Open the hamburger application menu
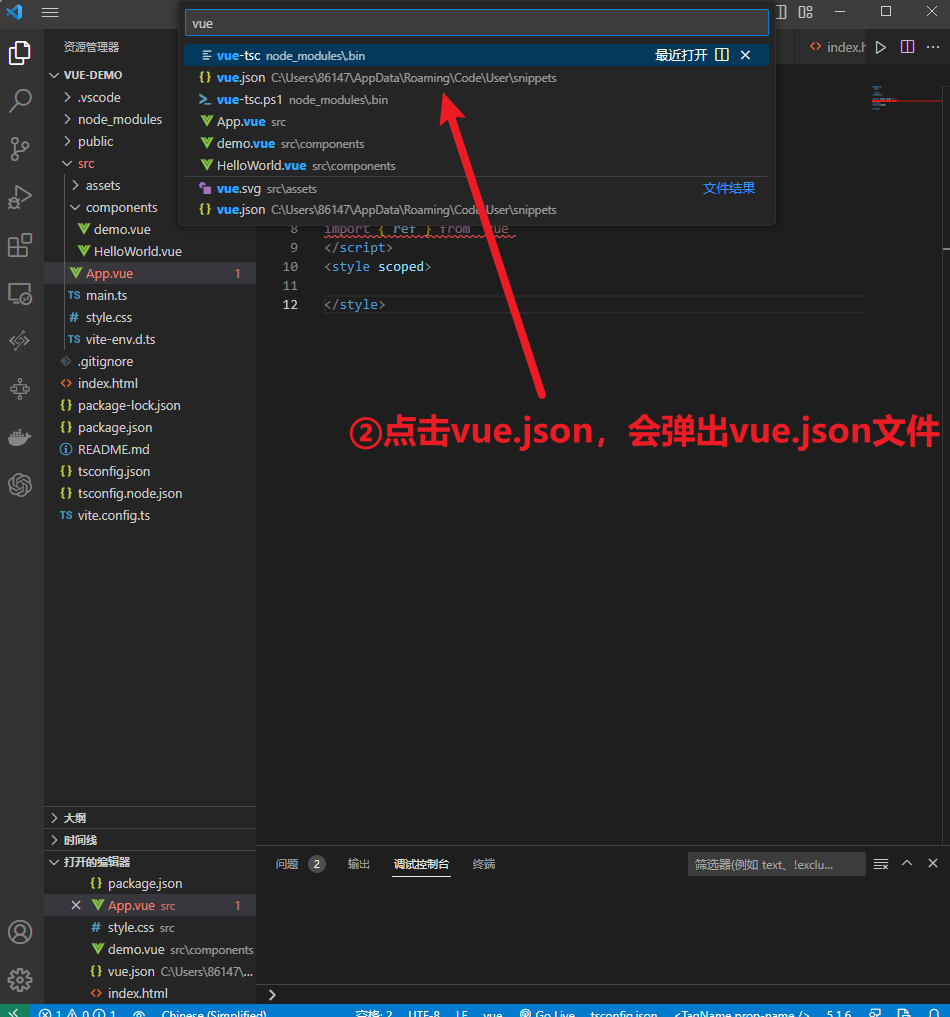Viewport: 950px width, 1017px height. [50, 12]
